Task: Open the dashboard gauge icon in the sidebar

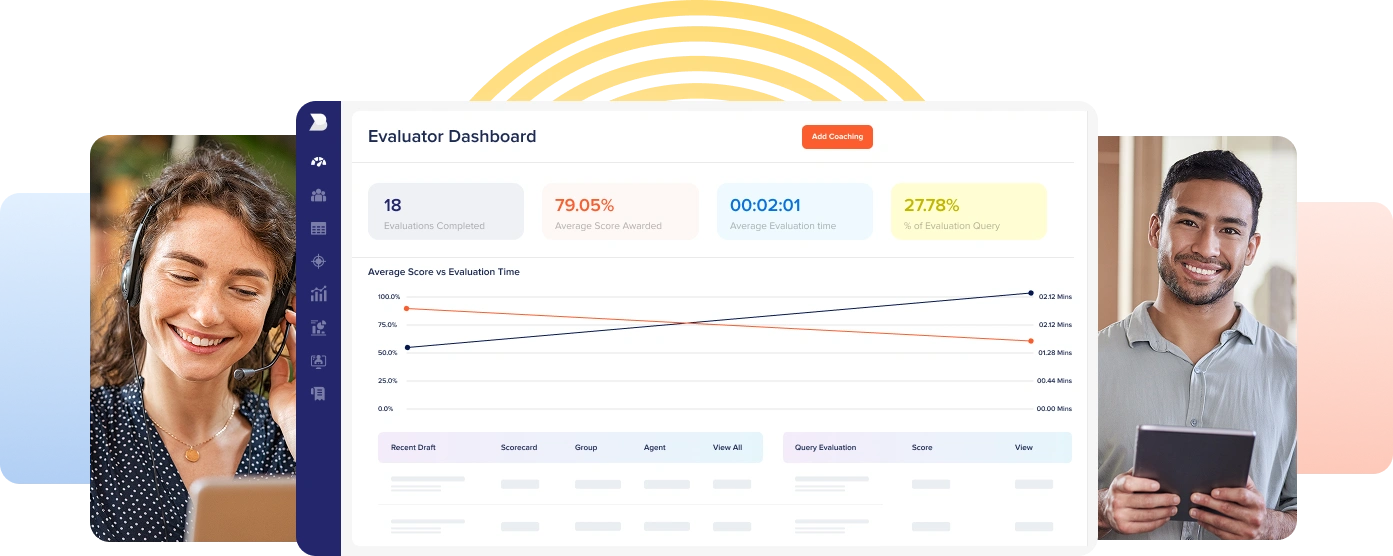Action: (x=318, y=162)
